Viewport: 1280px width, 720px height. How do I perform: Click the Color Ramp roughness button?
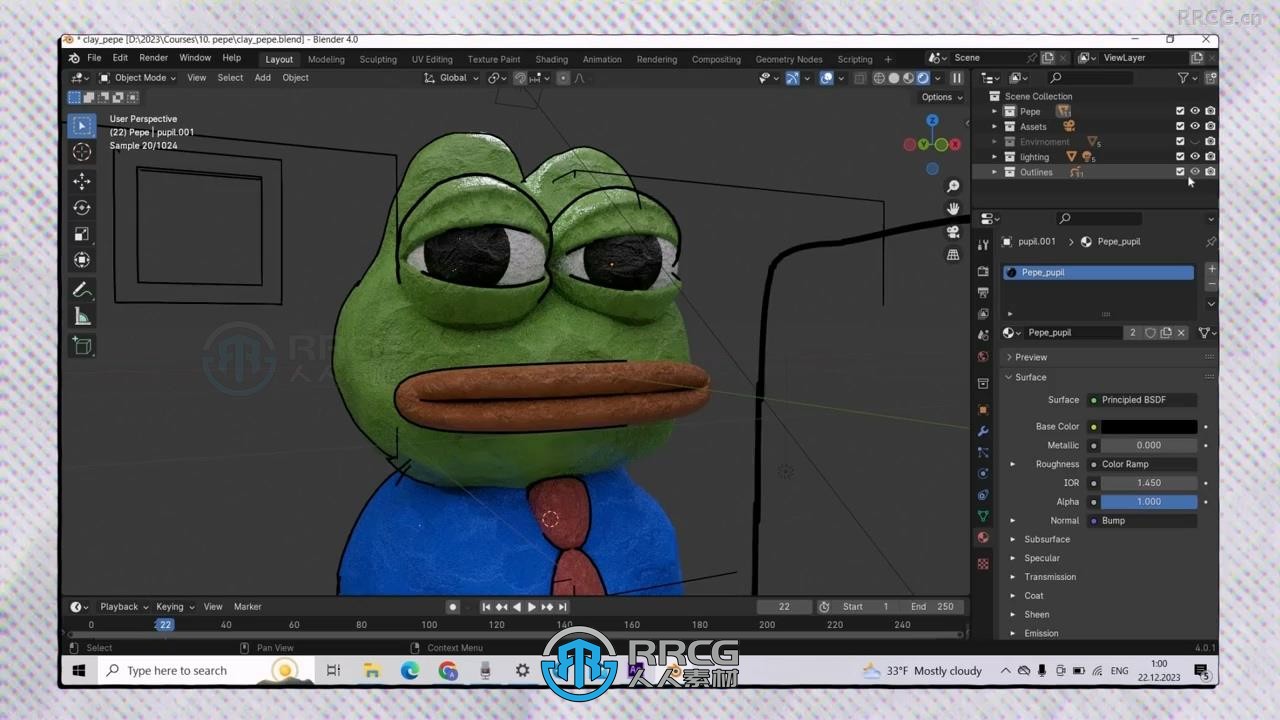click(1142, 464)
